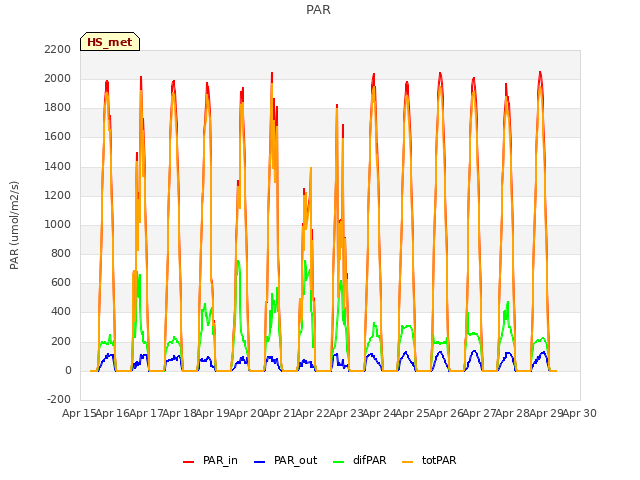Click the blue PAR_out legend swatch

click(259, 462)
